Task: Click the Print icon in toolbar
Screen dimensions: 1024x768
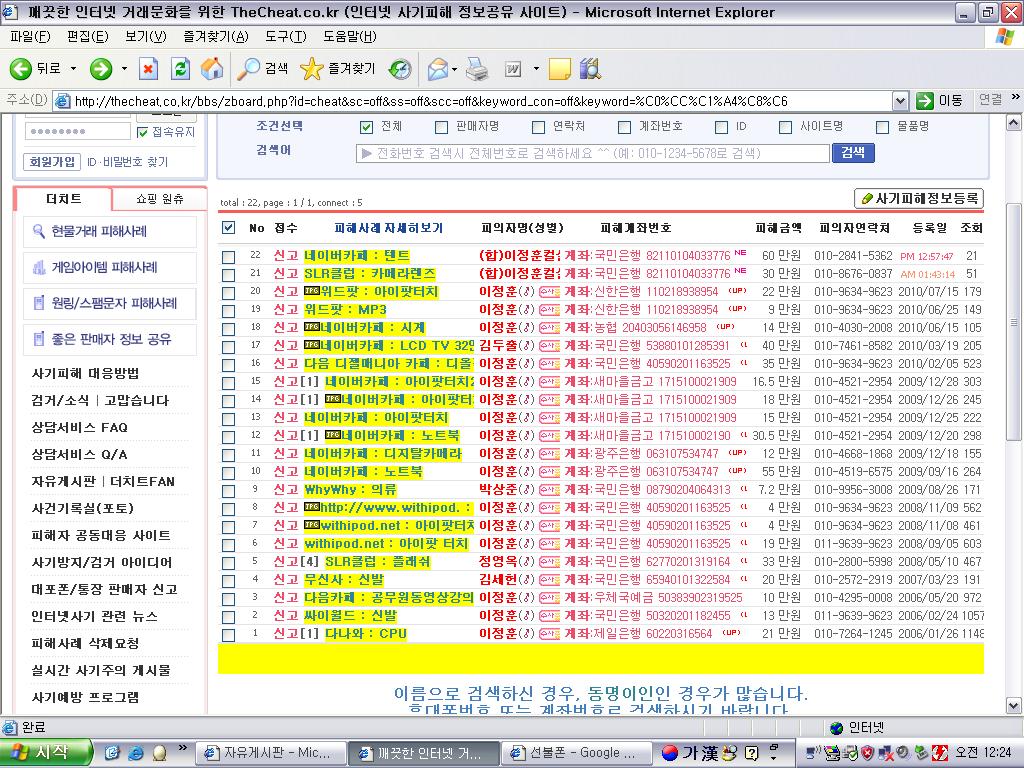Action: coord(477,69)
